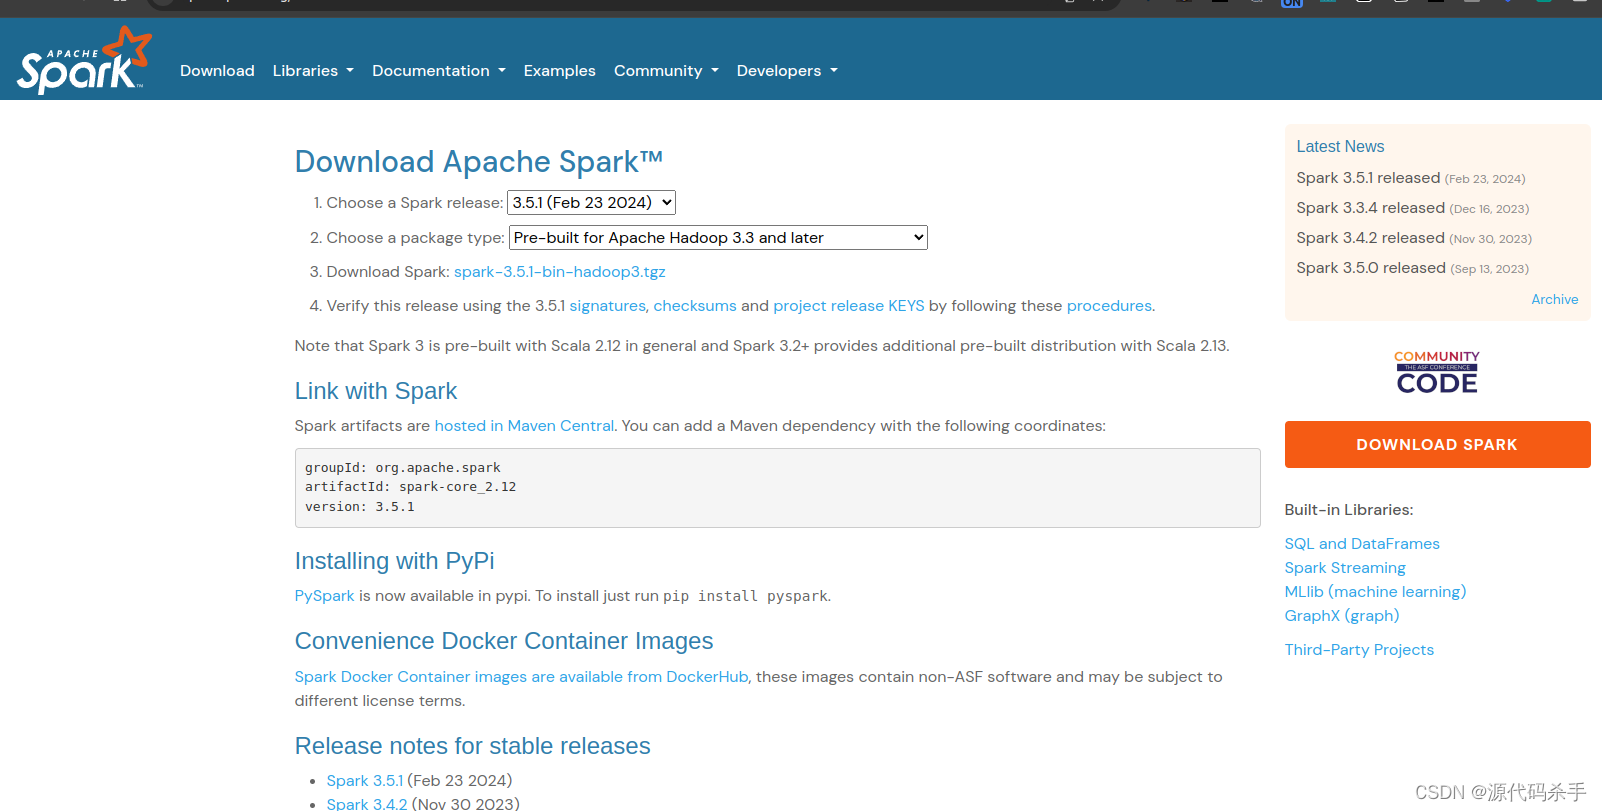Open Third-Party Projects link
This screenshot has width=1602, height=811.
[x=1359, y=650]
